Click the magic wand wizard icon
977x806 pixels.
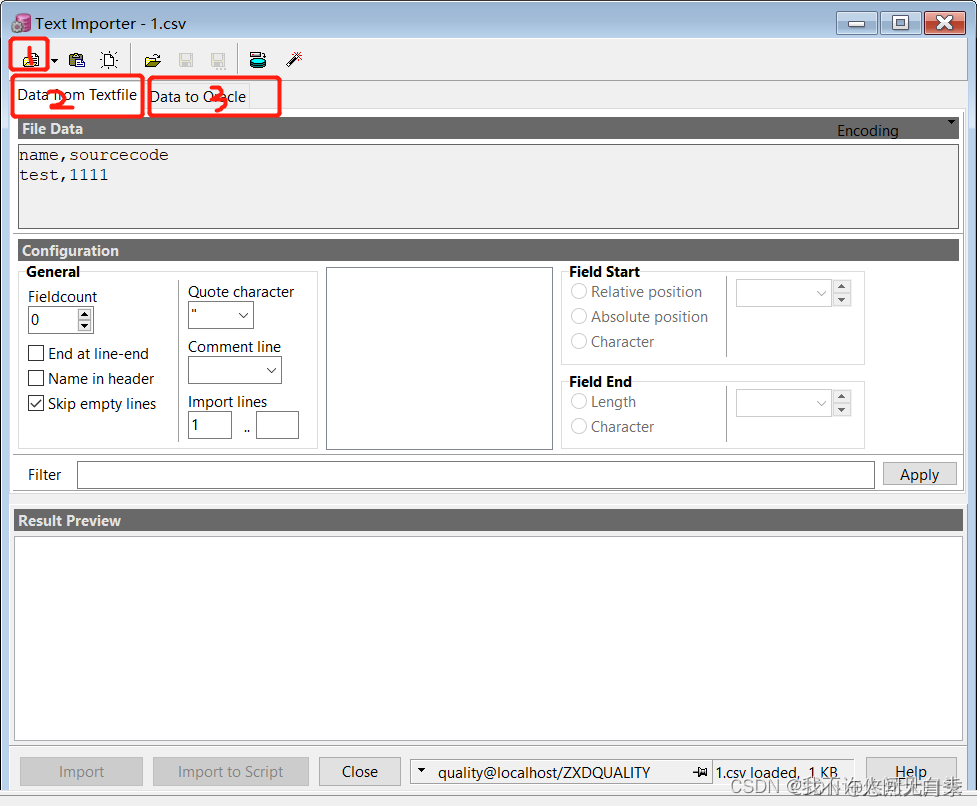(294, 59)
